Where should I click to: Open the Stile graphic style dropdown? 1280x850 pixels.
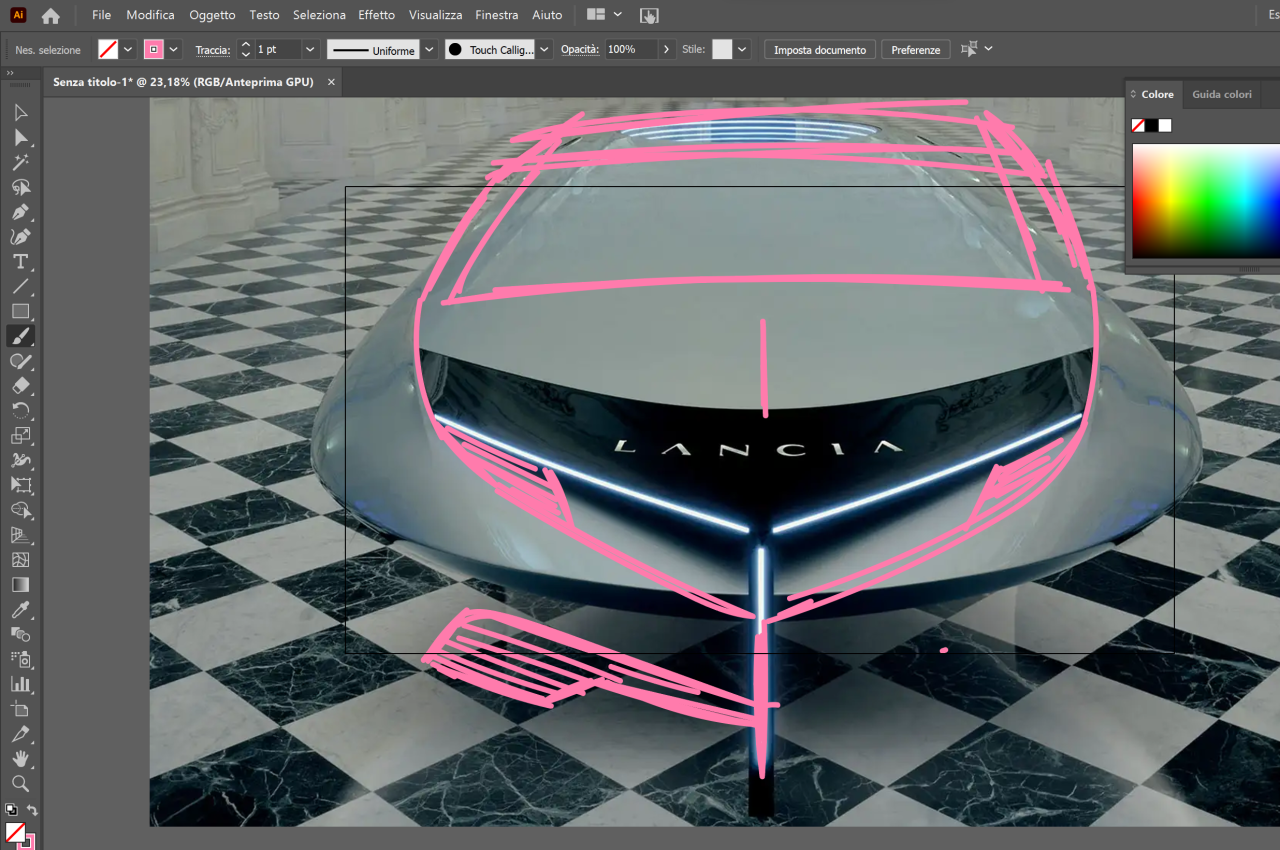[742, 49]
